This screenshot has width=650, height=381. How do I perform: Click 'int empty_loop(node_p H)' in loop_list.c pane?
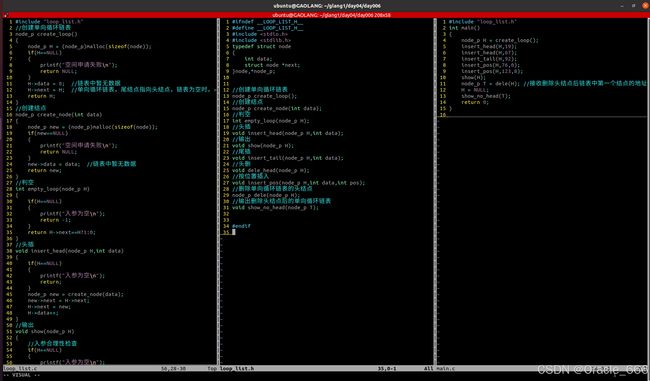pyautogui.click(x=52, y=189)
